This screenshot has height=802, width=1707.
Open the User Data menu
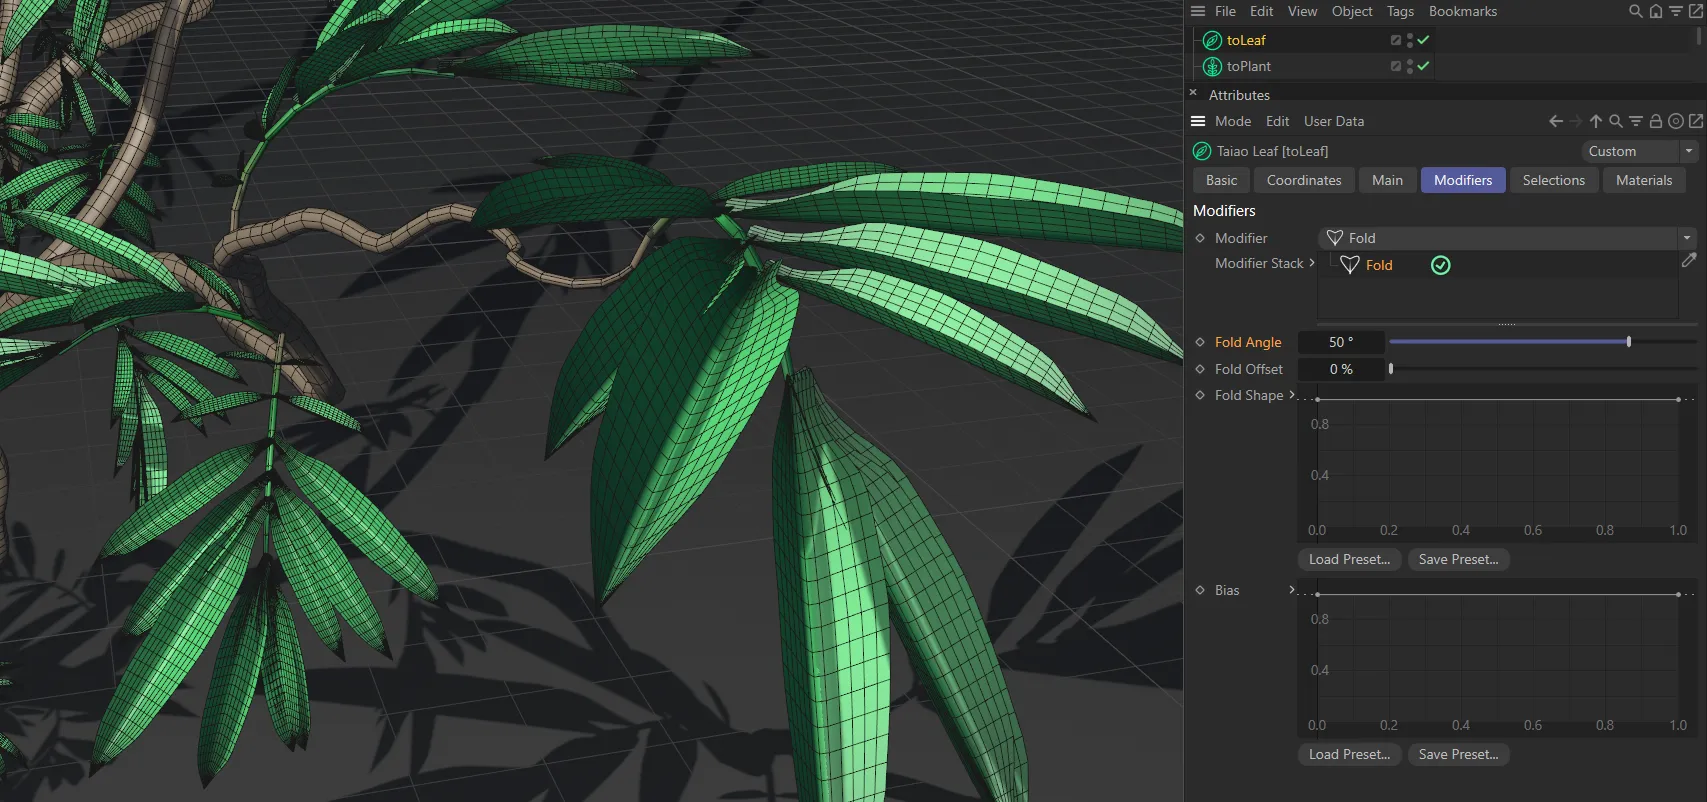pos(1334,121)
